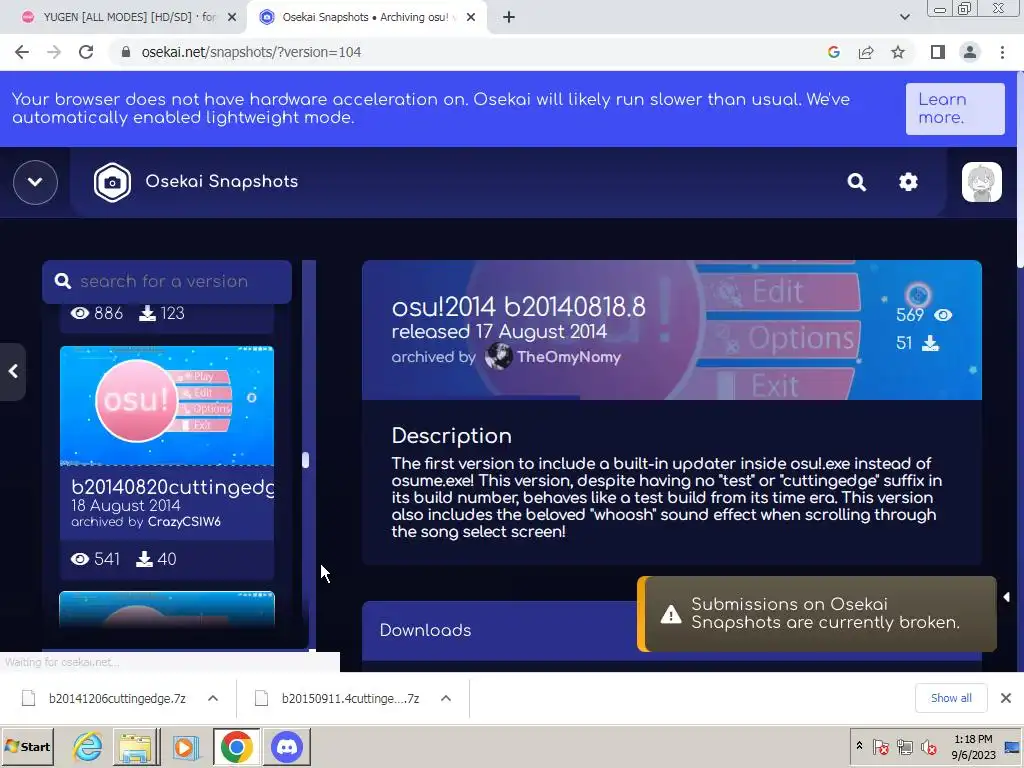Bookmark this page with star
This screenshot has height=768, width=1024.
[898, 52]
